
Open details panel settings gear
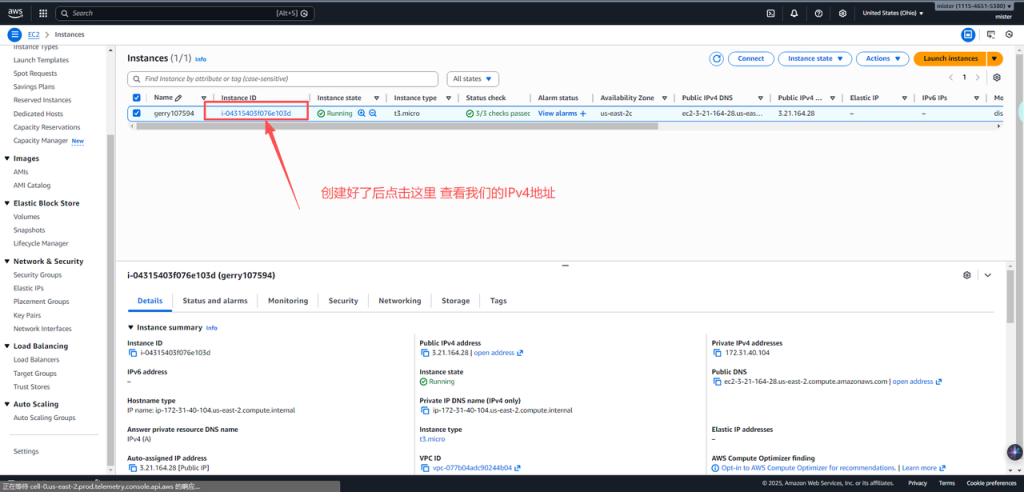pos(967,275)
